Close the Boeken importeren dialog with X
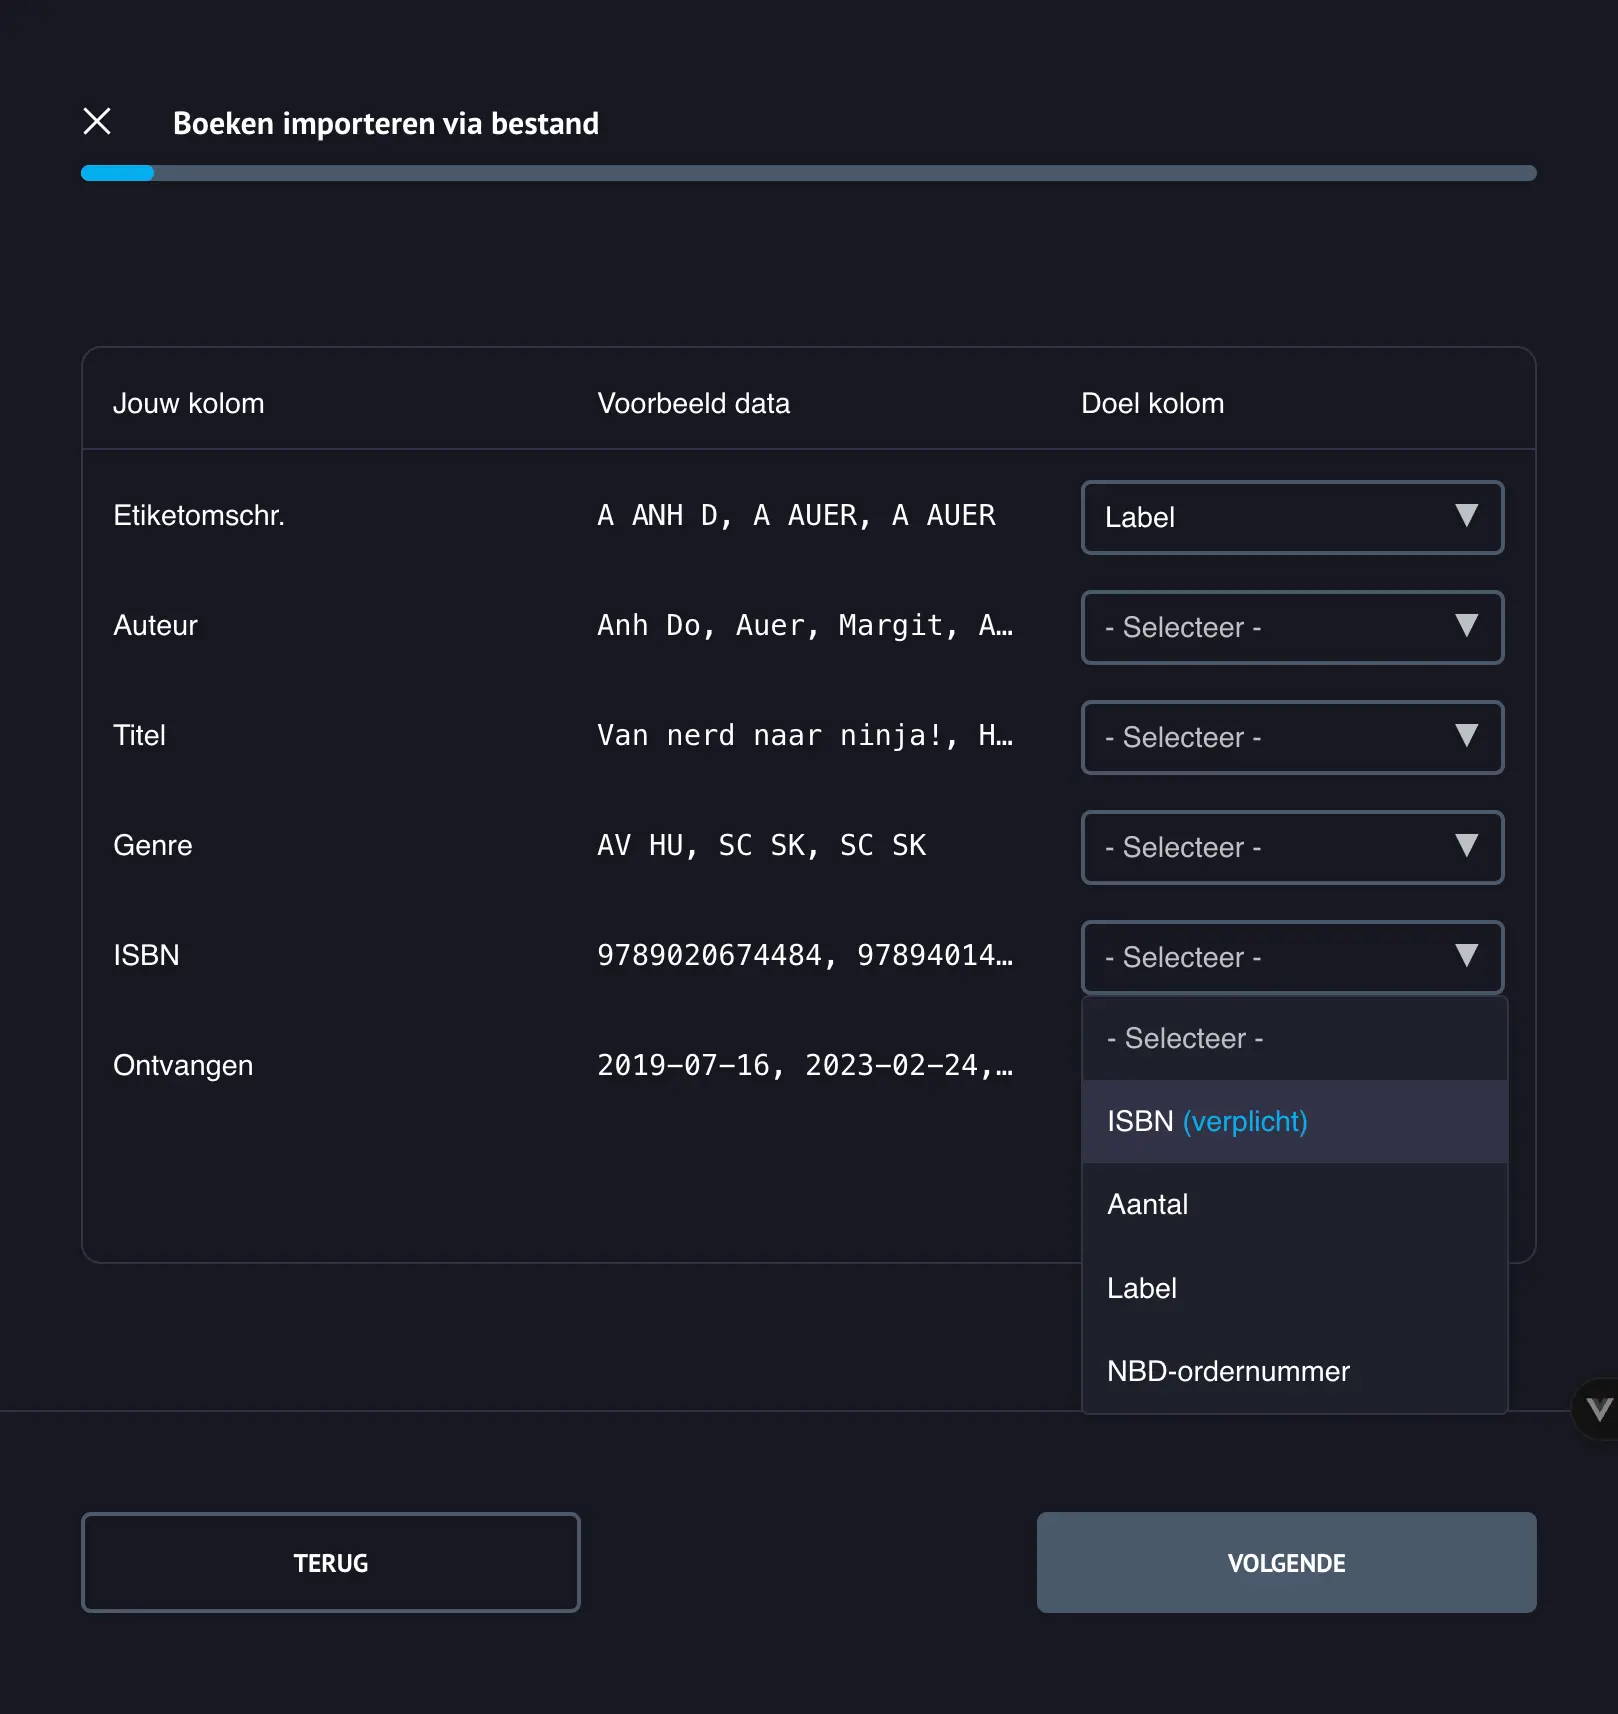This screenshot has width=1618, height=1714. click(x=97, y=121)
